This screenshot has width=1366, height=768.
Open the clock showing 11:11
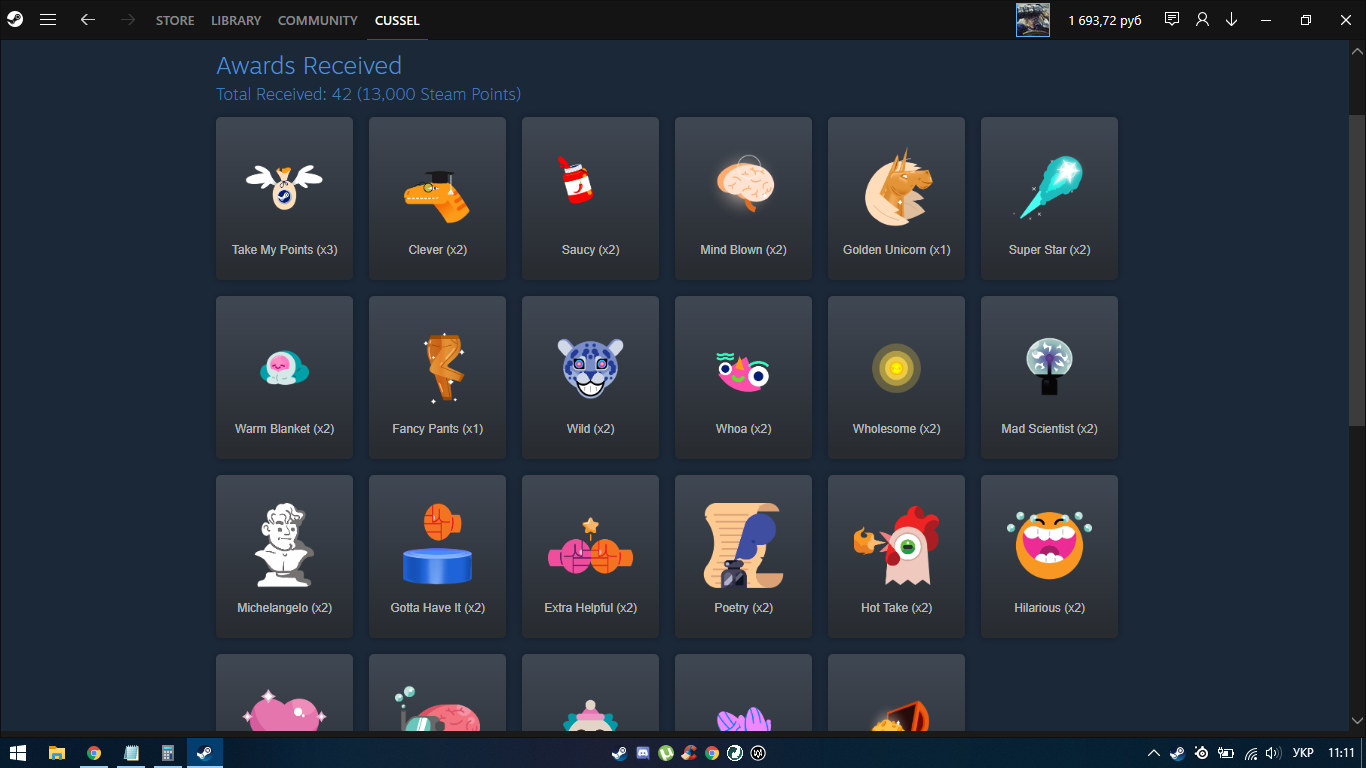coord(1341,753)
